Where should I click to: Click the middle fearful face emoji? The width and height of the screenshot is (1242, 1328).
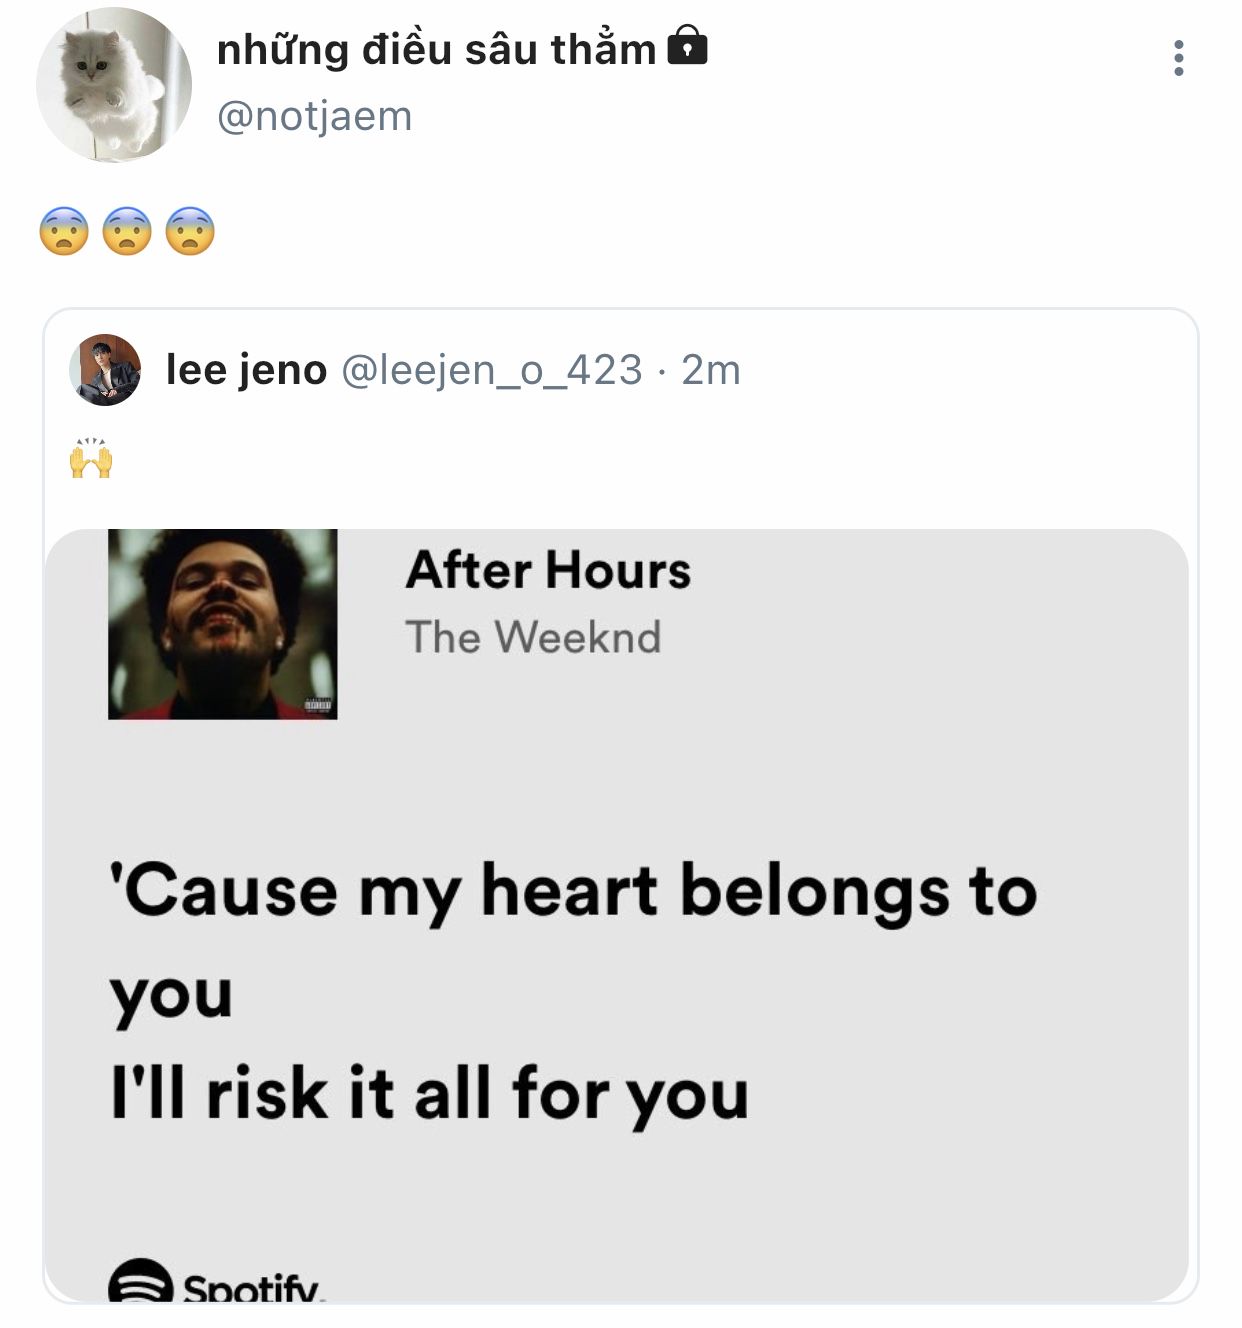point(127,231)
